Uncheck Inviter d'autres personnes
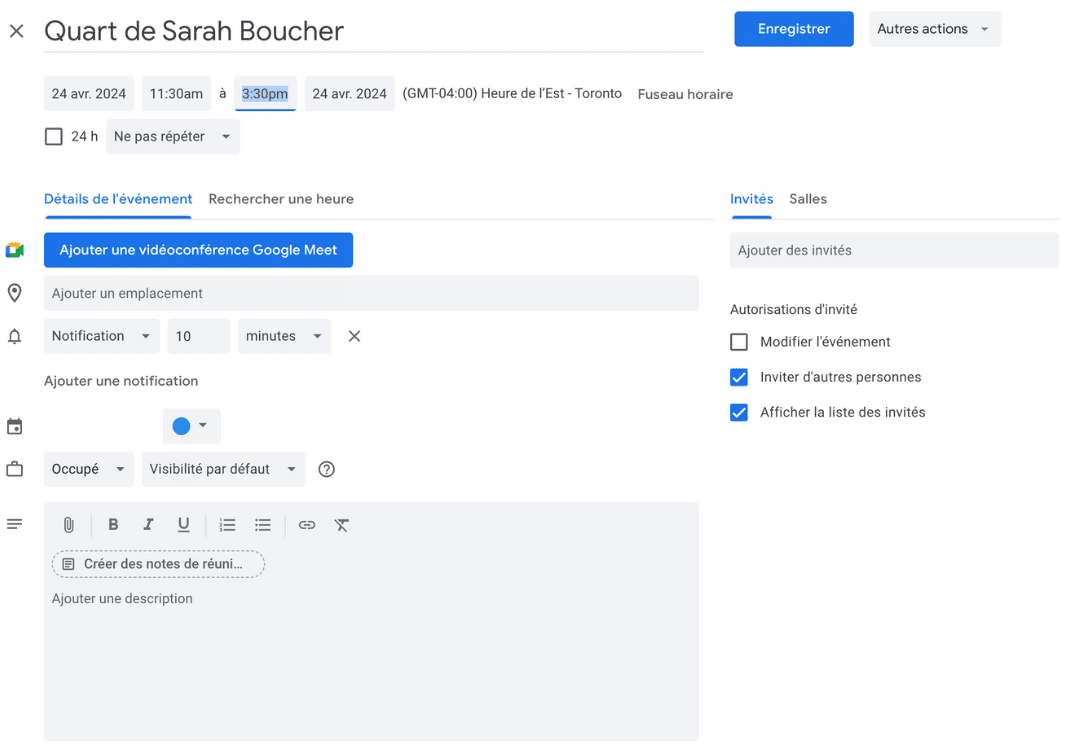Viewport: 1065px width, 755px height. click(739, 377)
